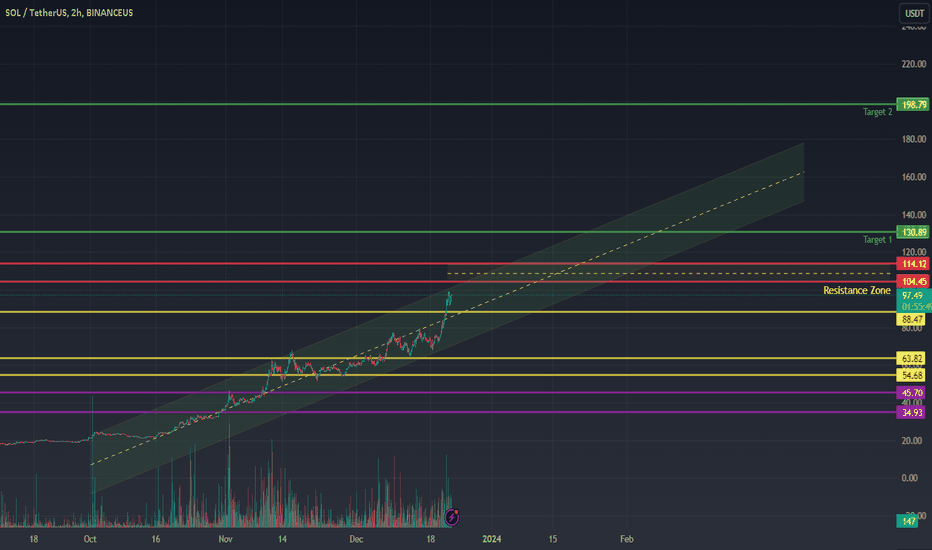This screenshot has width=932, height=550.
Task: Click the purple 34.93 price label
Action: [911, 412]
